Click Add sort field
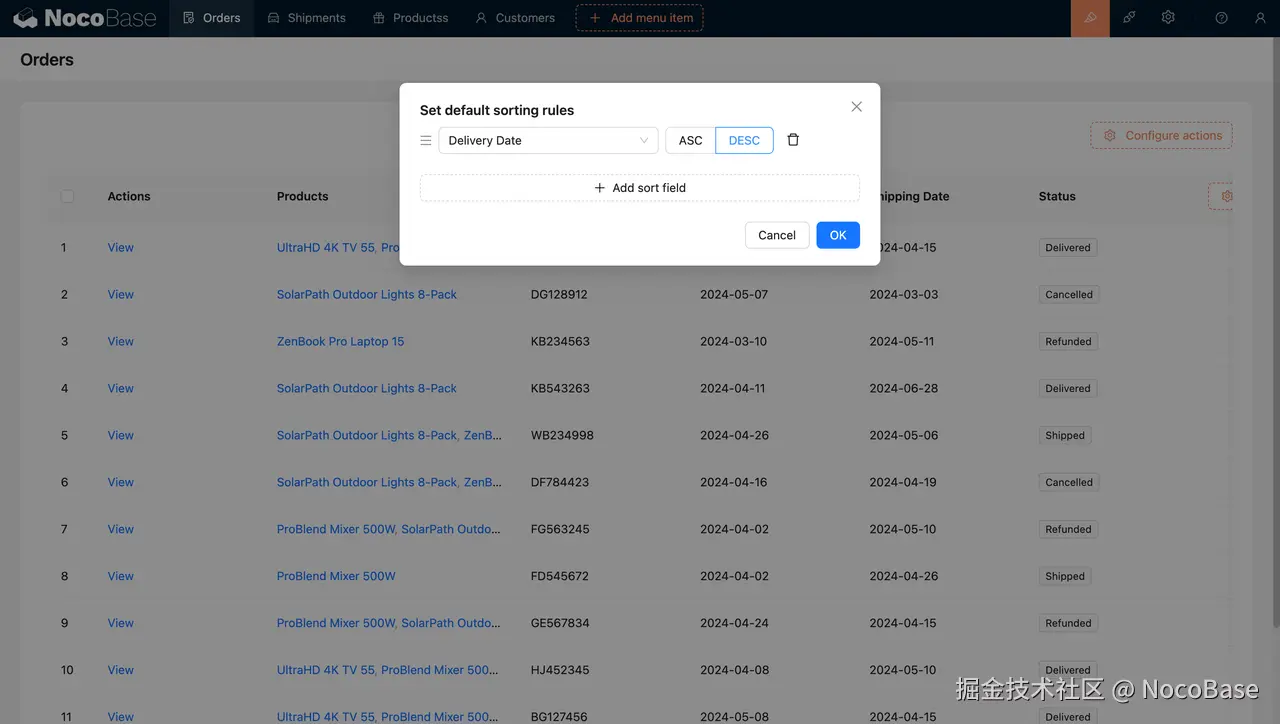Image resolution: width=1280 pixels, height=724 pixels. coord(640,188)
